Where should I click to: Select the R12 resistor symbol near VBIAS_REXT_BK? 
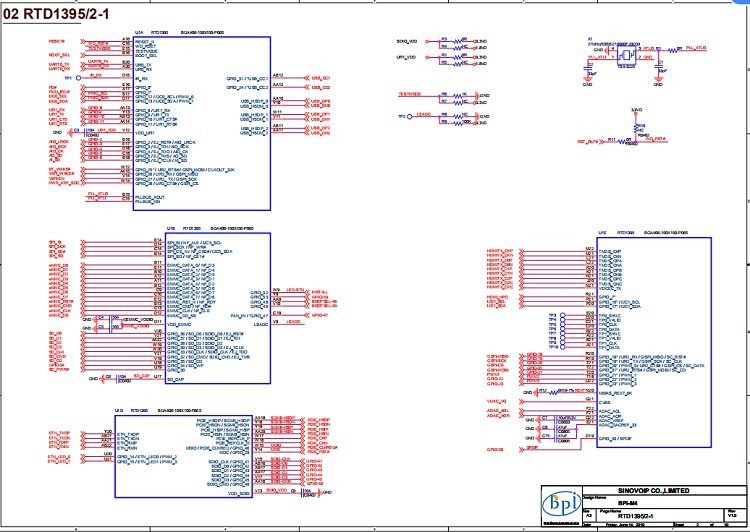[551, 392]
